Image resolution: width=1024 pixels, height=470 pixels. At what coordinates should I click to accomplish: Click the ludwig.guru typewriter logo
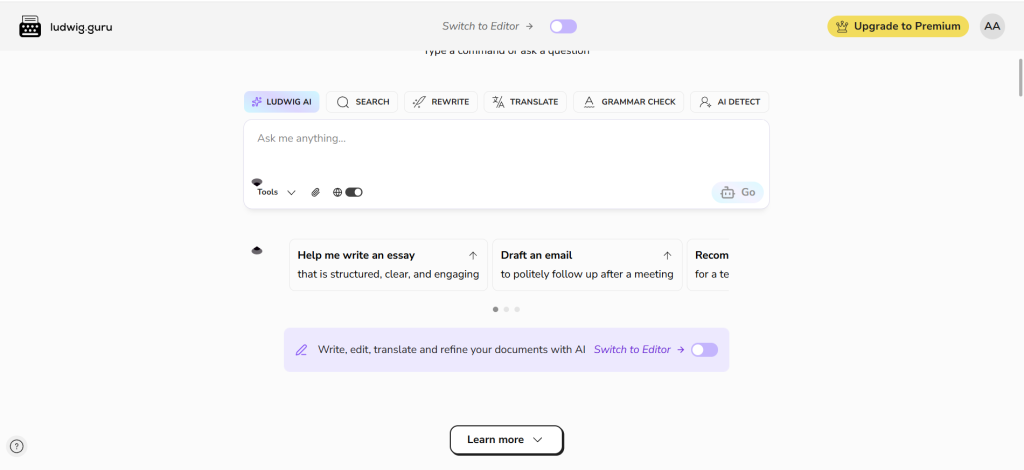point(30,27)
